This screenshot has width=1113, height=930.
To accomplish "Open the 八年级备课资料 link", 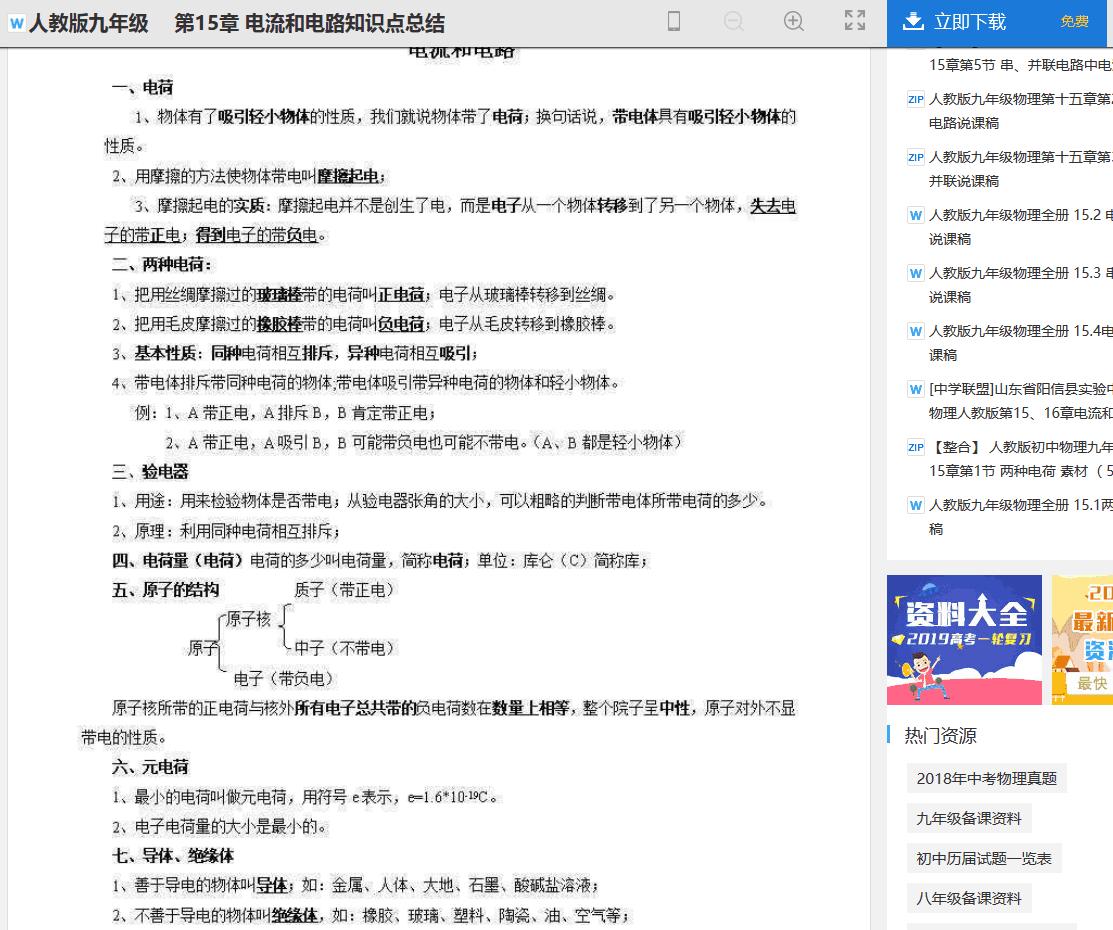I will pyautogui.click(x=968, y=898).
